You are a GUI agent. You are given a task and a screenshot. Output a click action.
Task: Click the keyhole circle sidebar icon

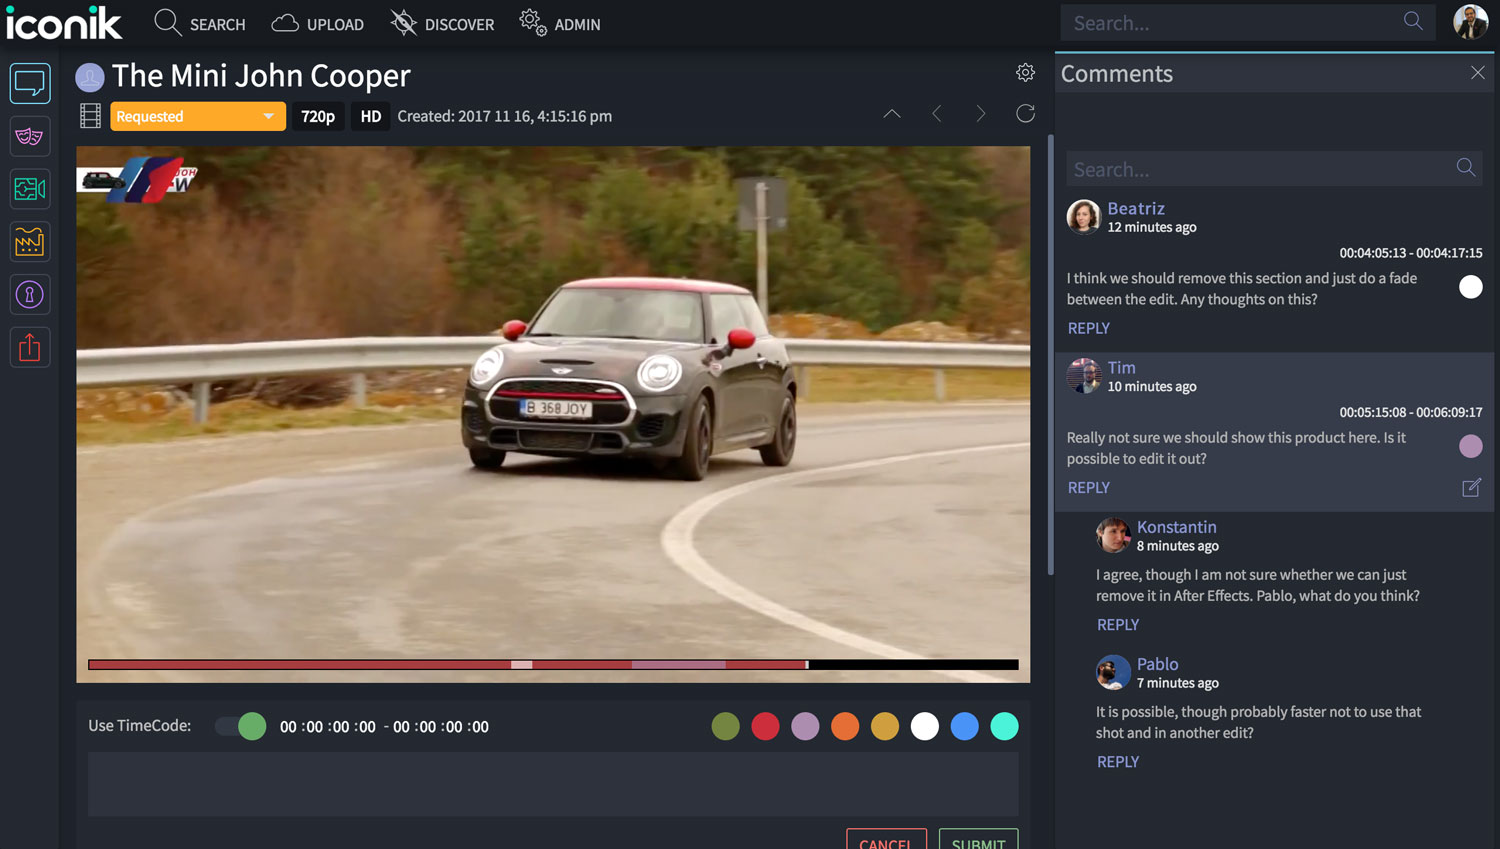point(30,295)
